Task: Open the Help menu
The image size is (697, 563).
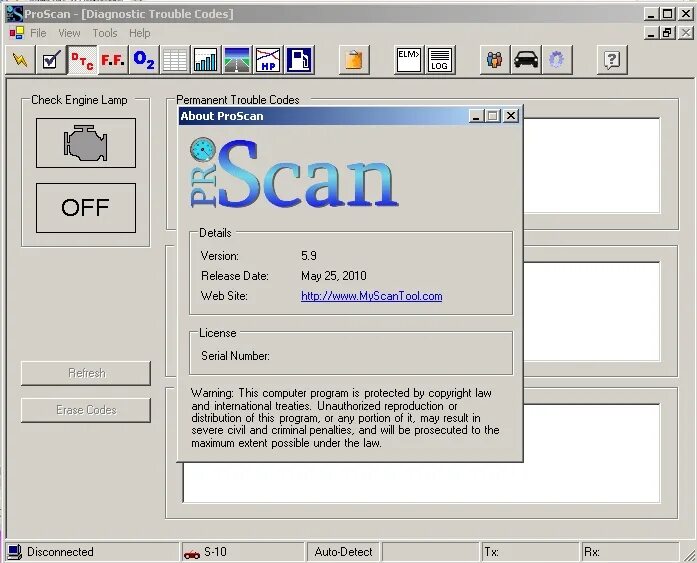Action: (x=140, y=33)
